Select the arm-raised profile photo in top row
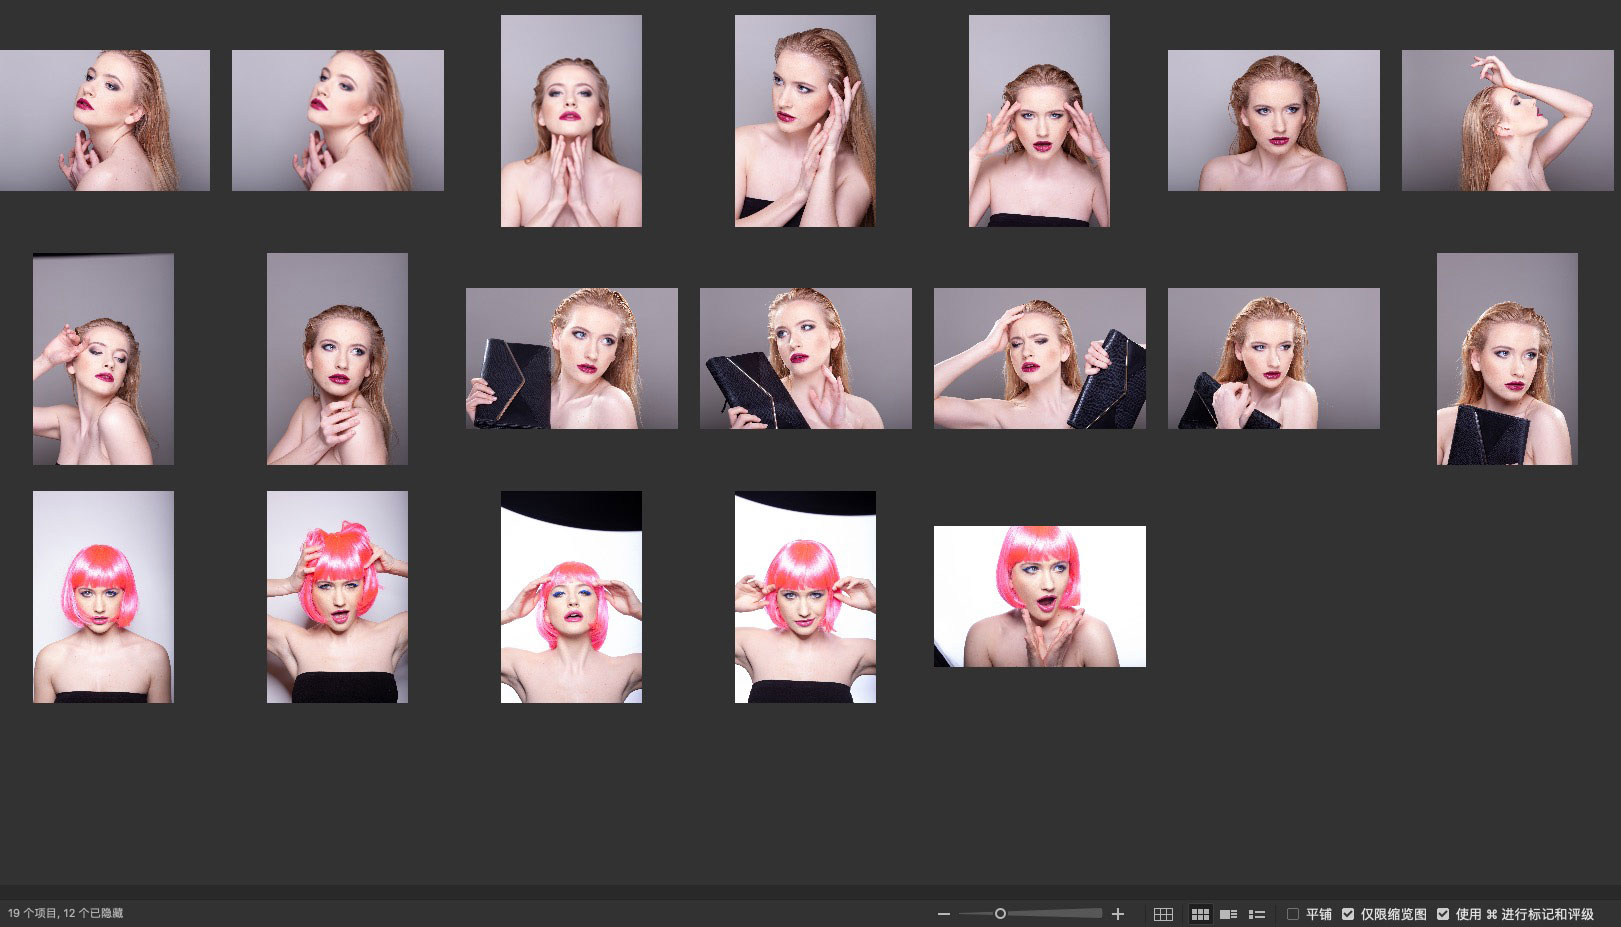 1507,120
